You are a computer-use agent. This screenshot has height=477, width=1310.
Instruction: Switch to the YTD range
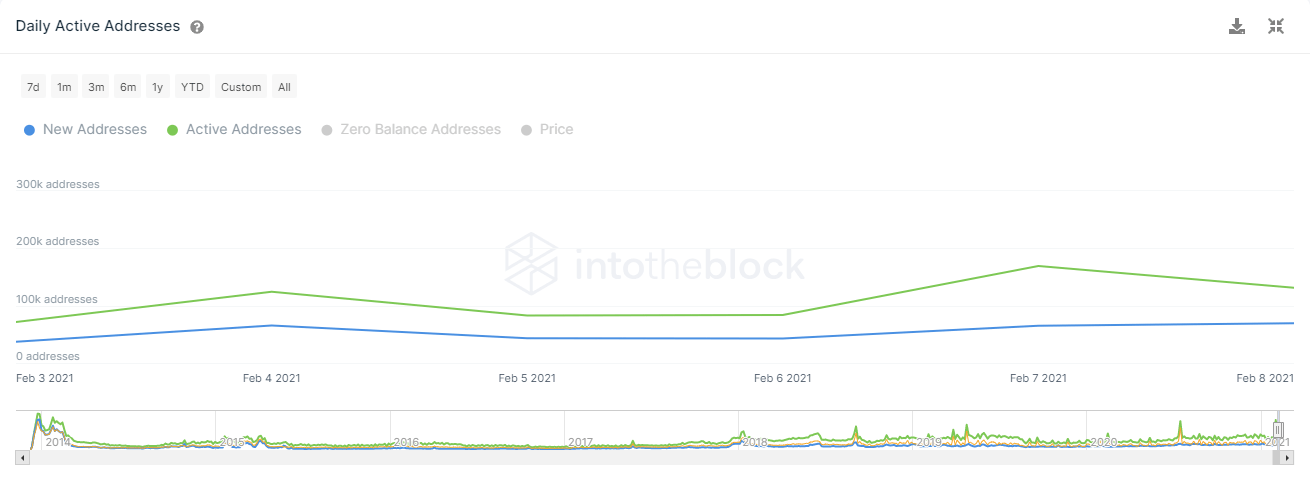[x=192, y=87]
